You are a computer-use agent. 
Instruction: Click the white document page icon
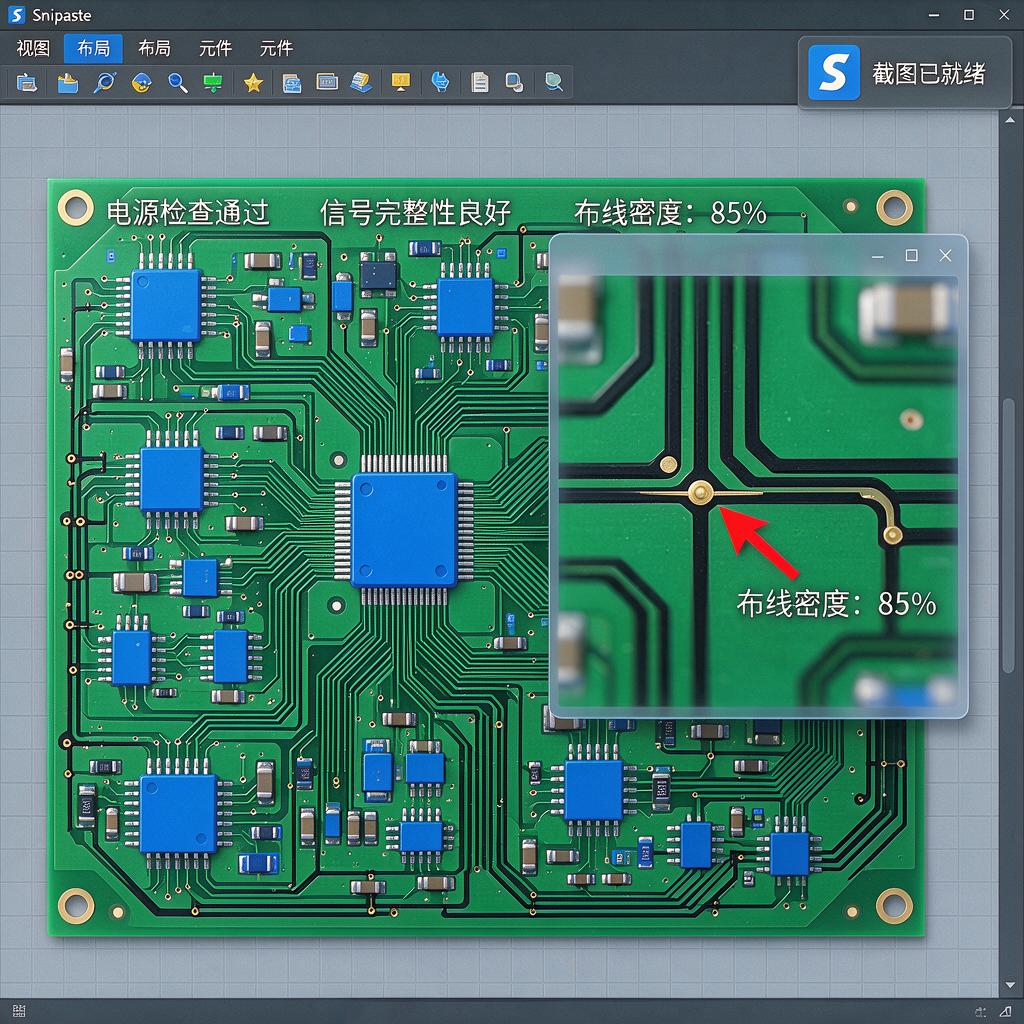coord(480,82)
